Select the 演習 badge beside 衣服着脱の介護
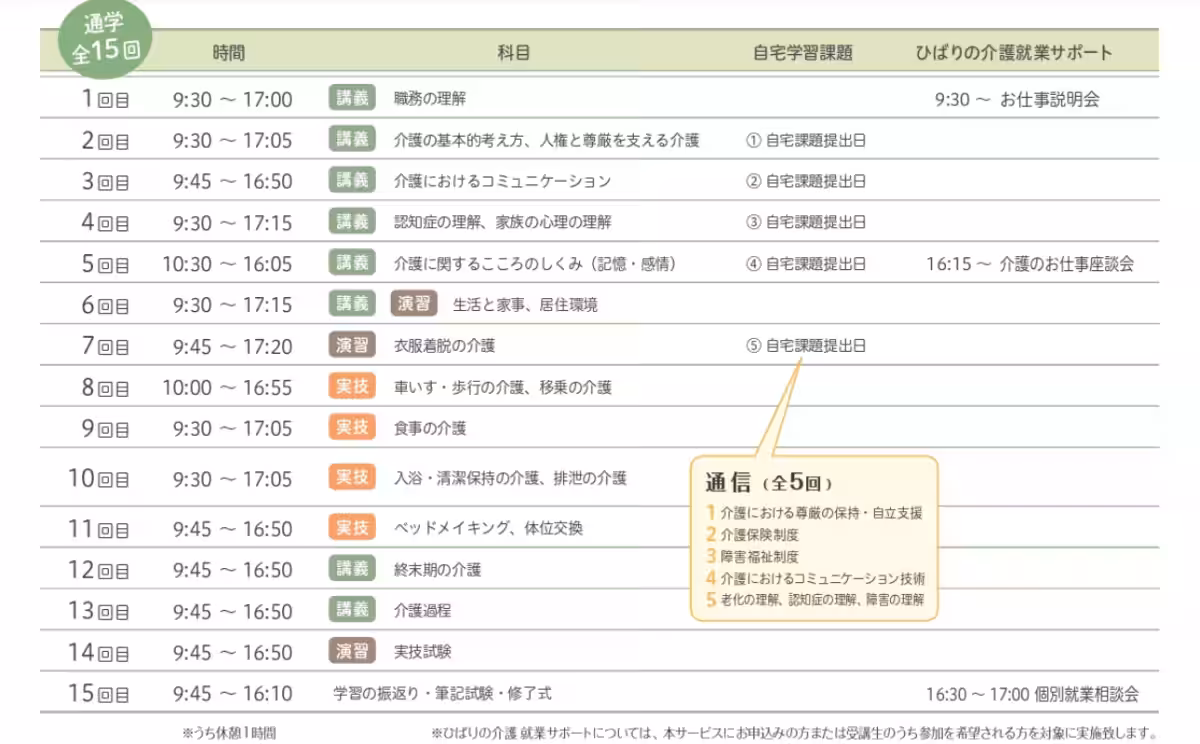 click(x=351, y=346)
